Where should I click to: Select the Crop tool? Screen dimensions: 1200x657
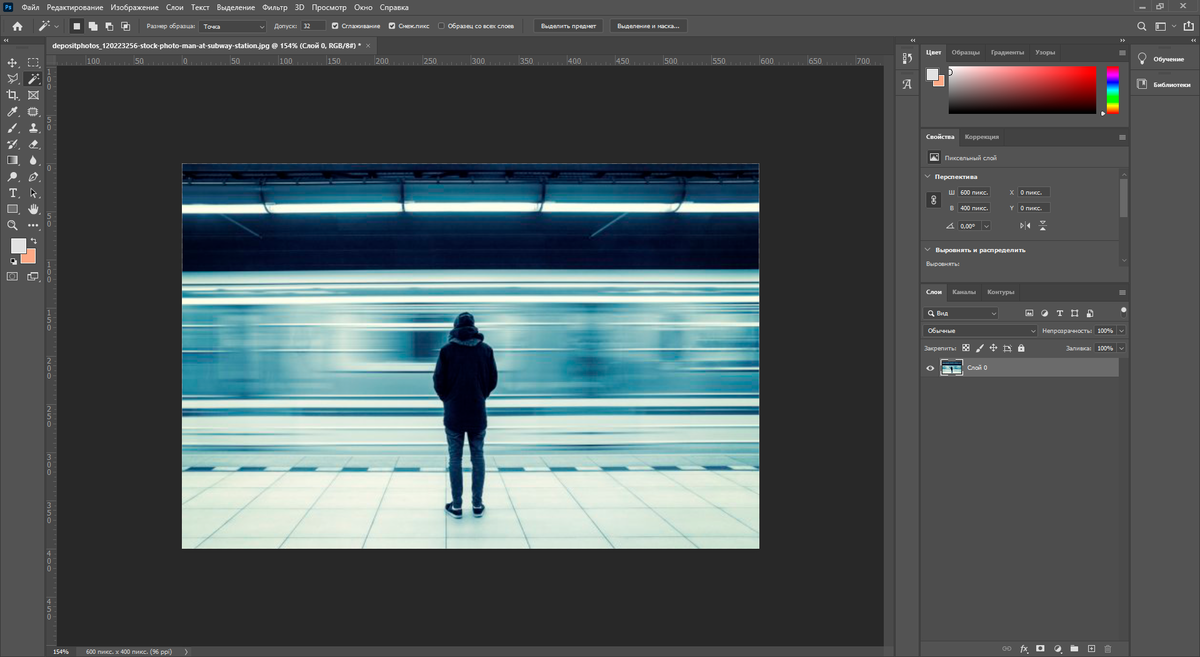point(13,95)
